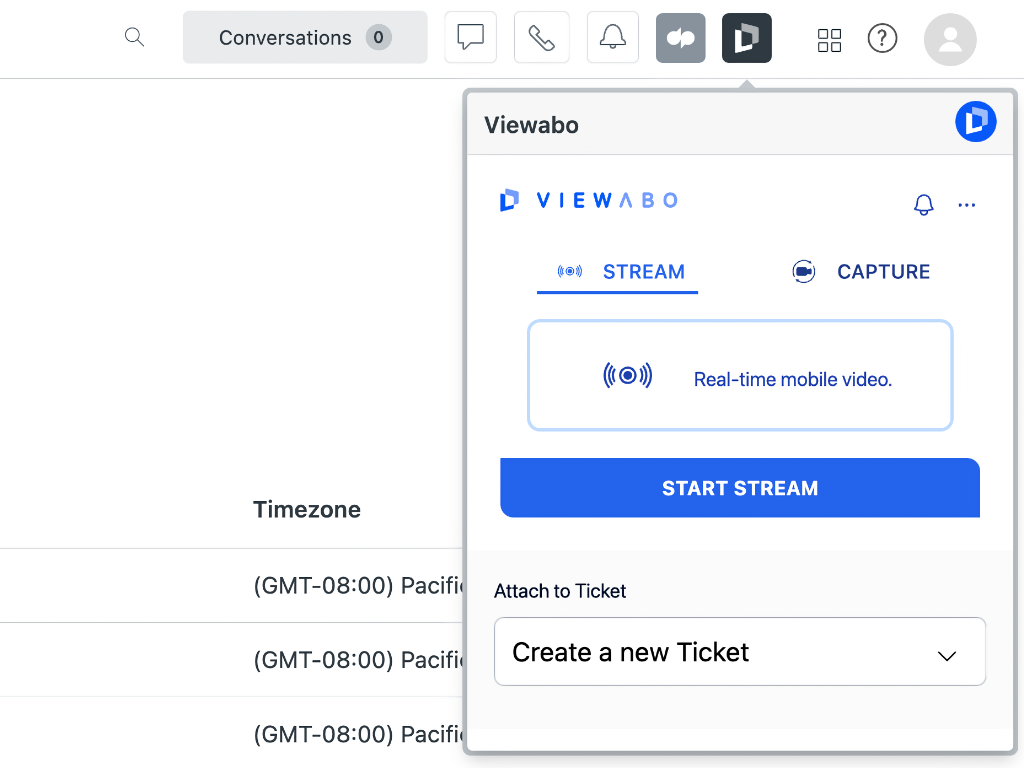Open the user profile avatar

pos(949,39)
